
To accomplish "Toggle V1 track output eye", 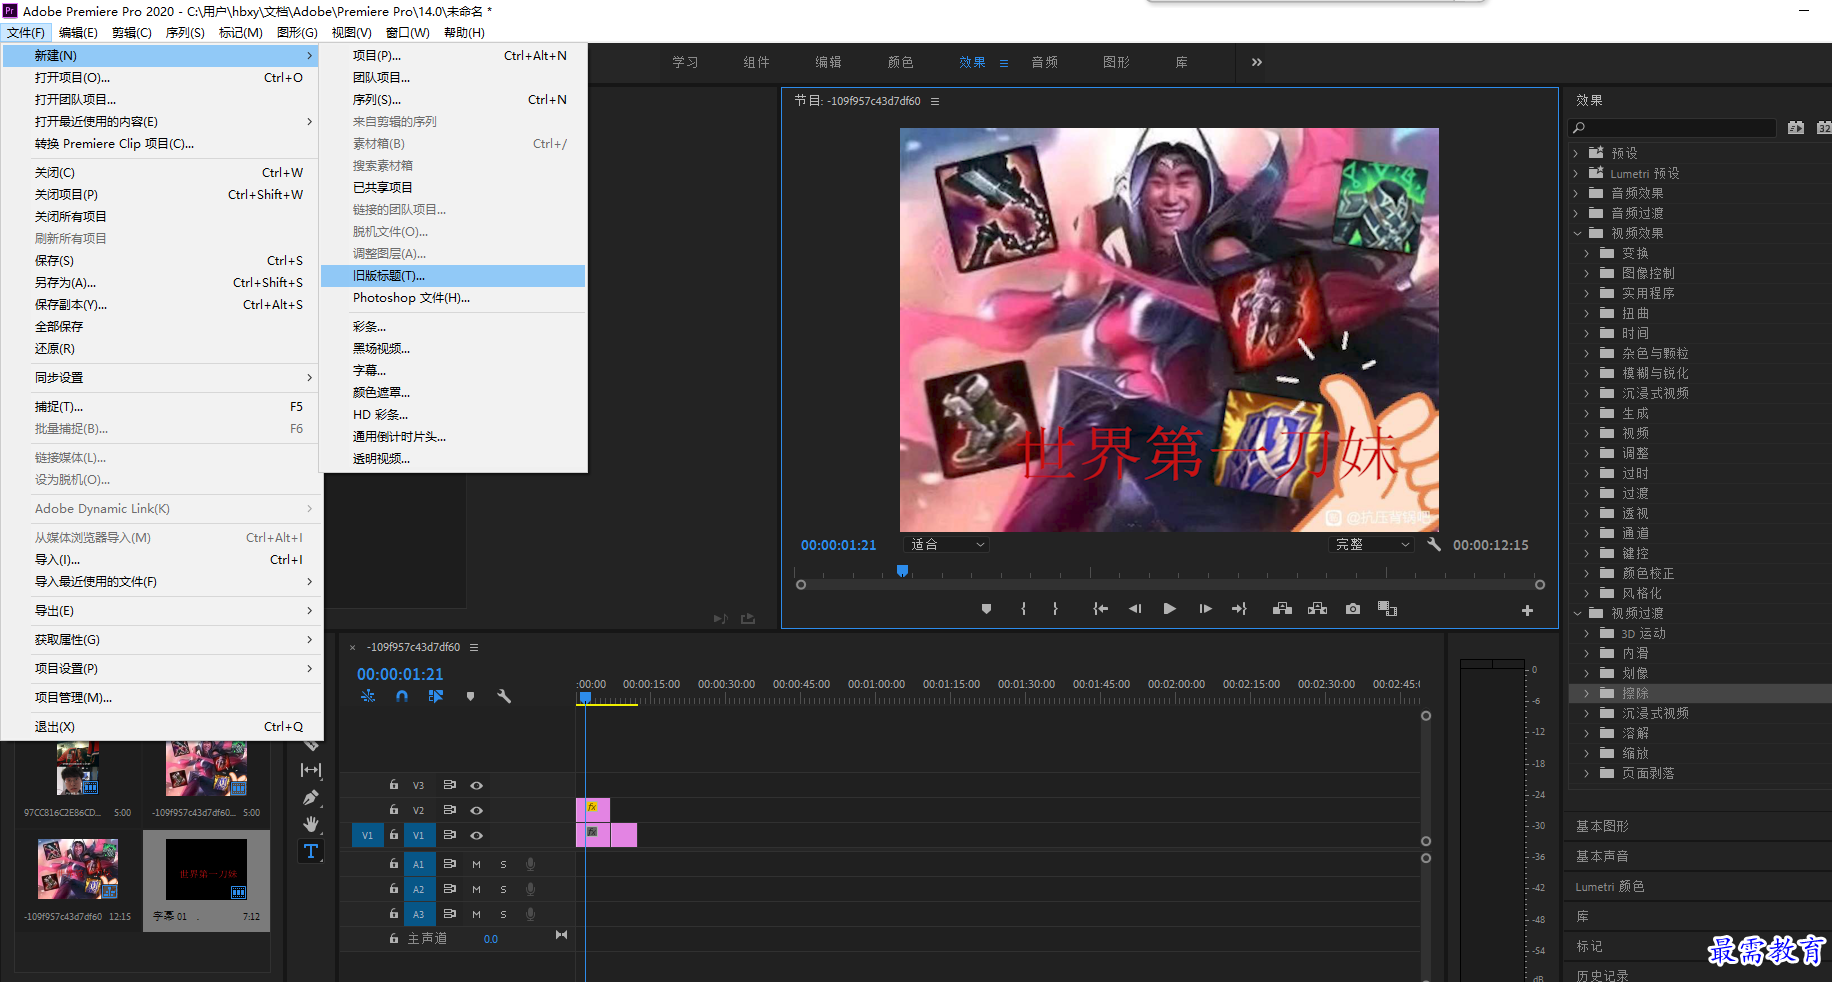I will (x=477, y=835).
